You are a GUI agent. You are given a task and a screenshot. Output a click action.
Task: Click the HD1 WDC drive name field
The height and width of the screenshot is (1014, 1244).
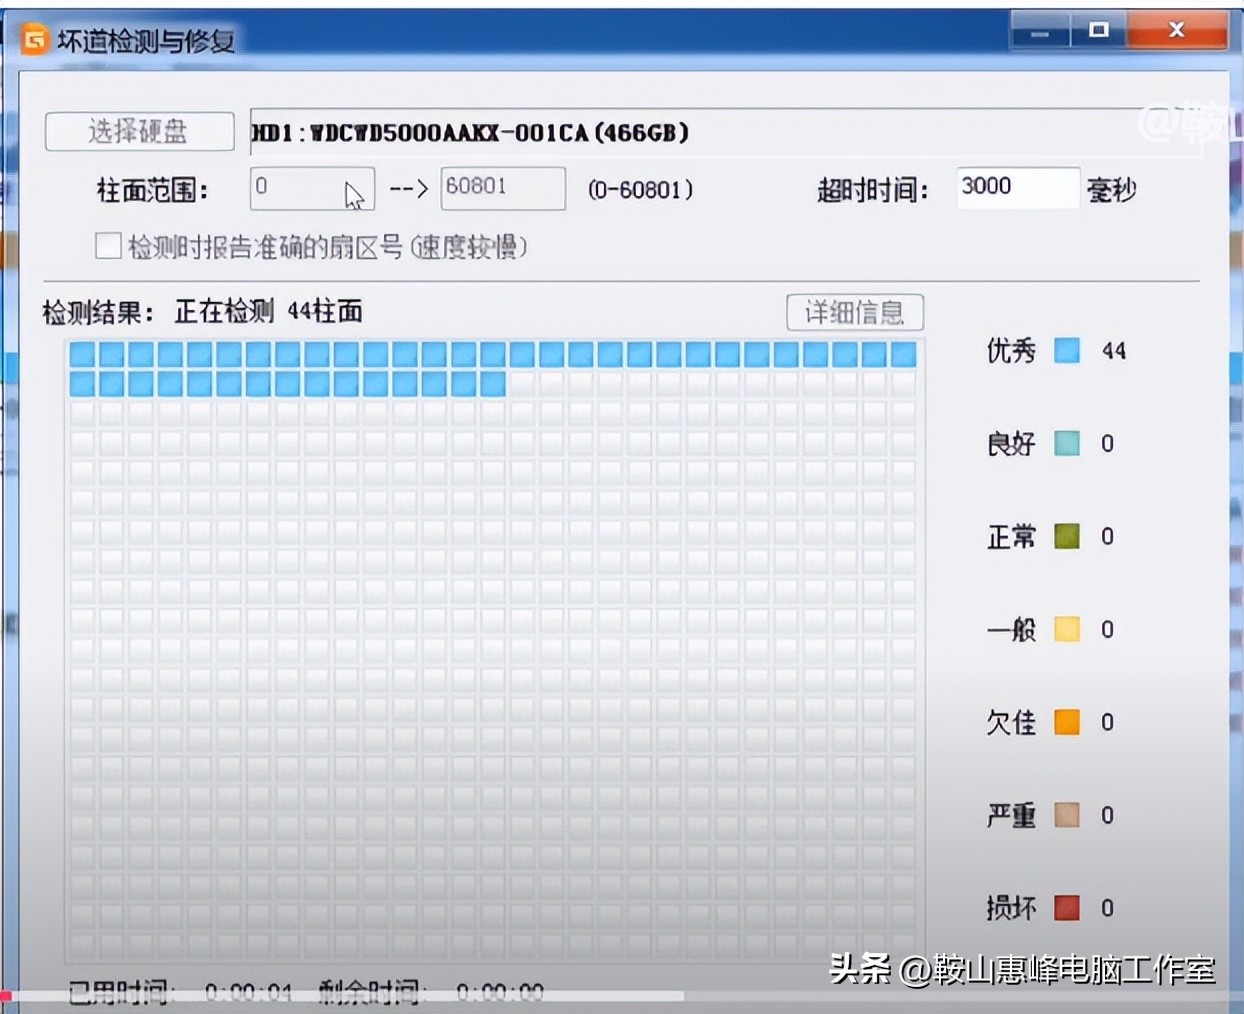[x=470, y=131]
